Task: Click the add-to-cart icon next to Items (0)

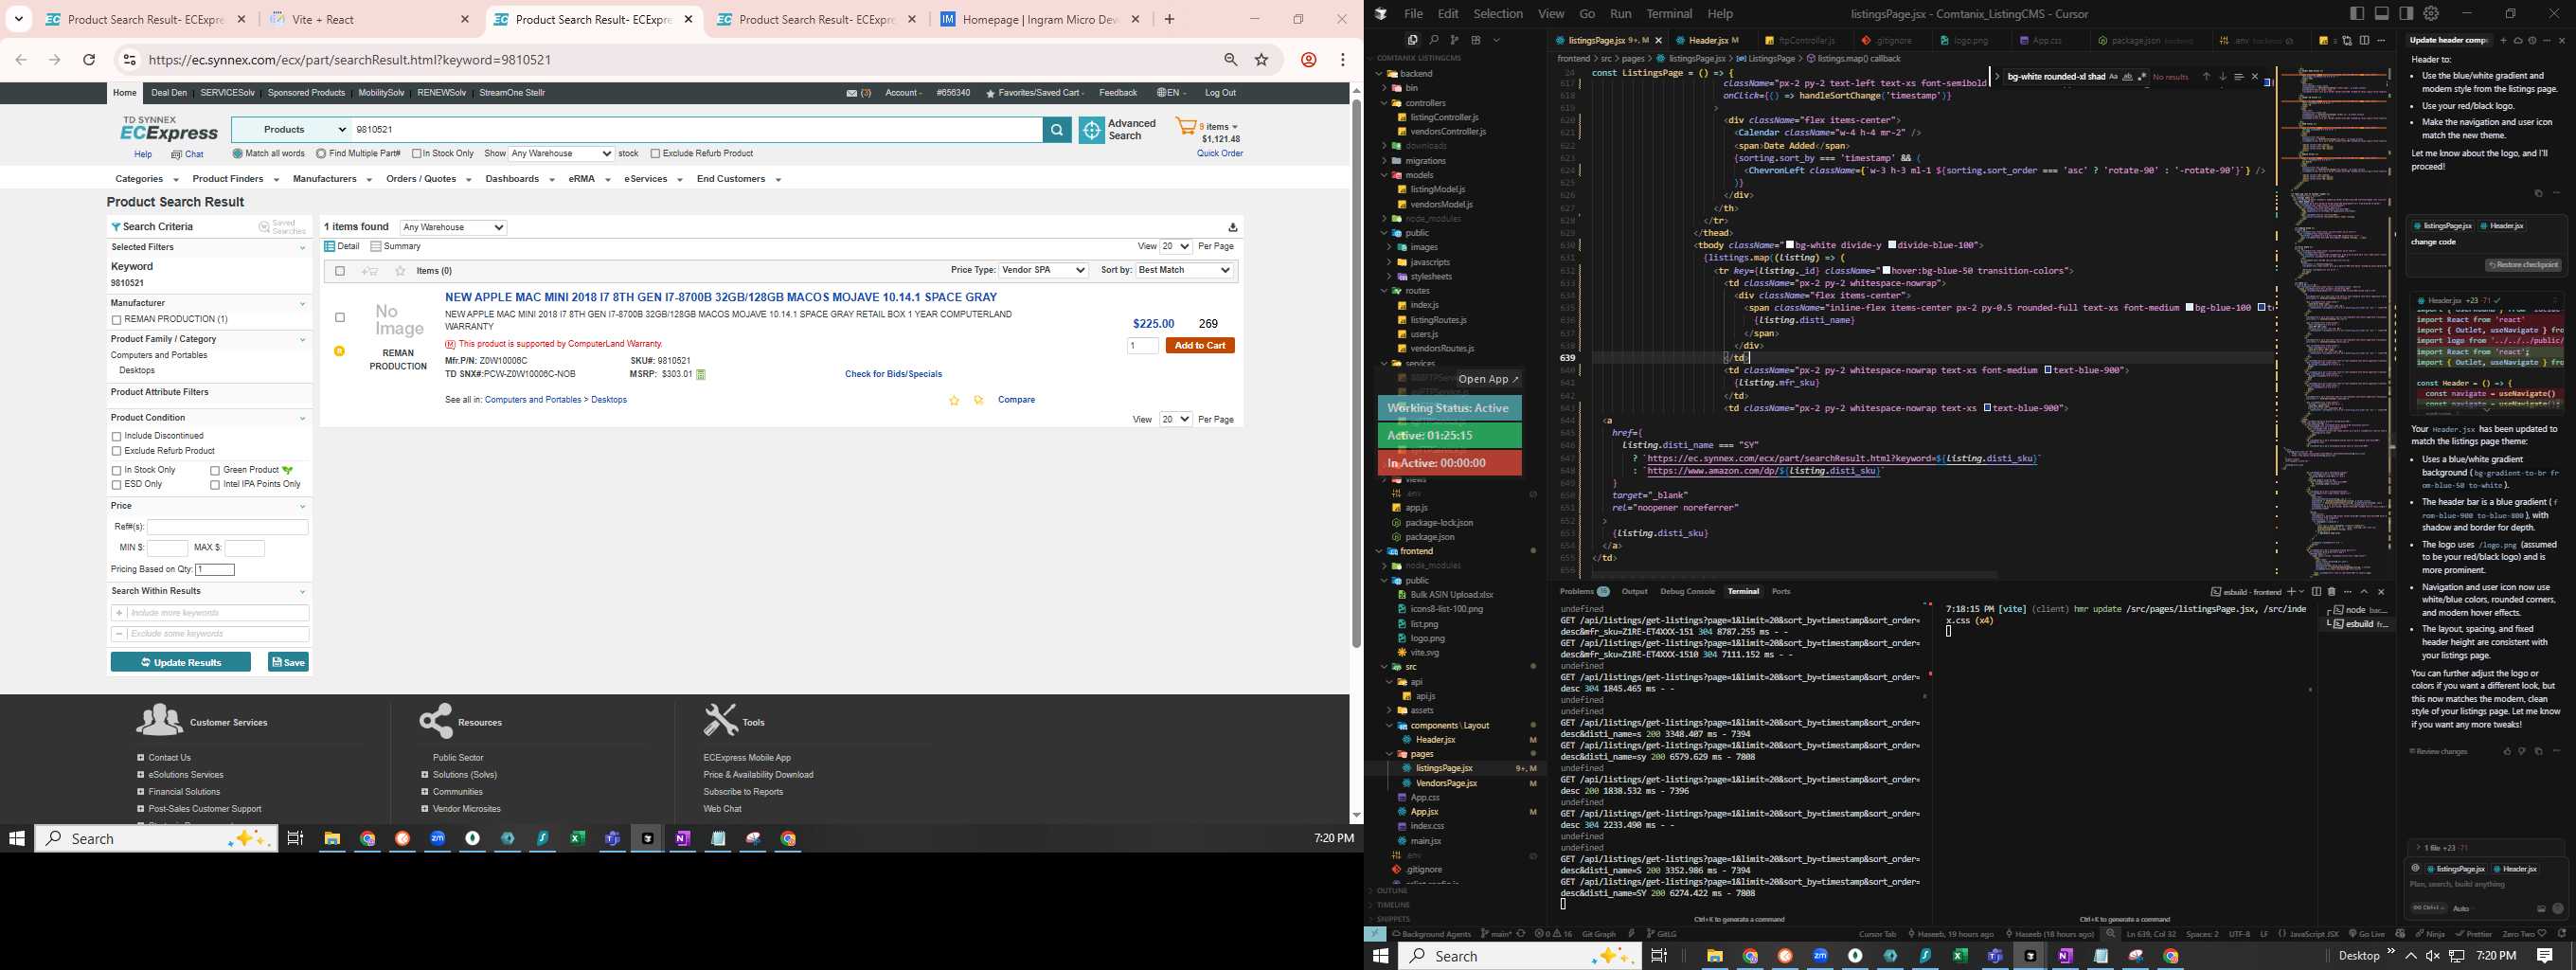Action: tap(370, 271)
